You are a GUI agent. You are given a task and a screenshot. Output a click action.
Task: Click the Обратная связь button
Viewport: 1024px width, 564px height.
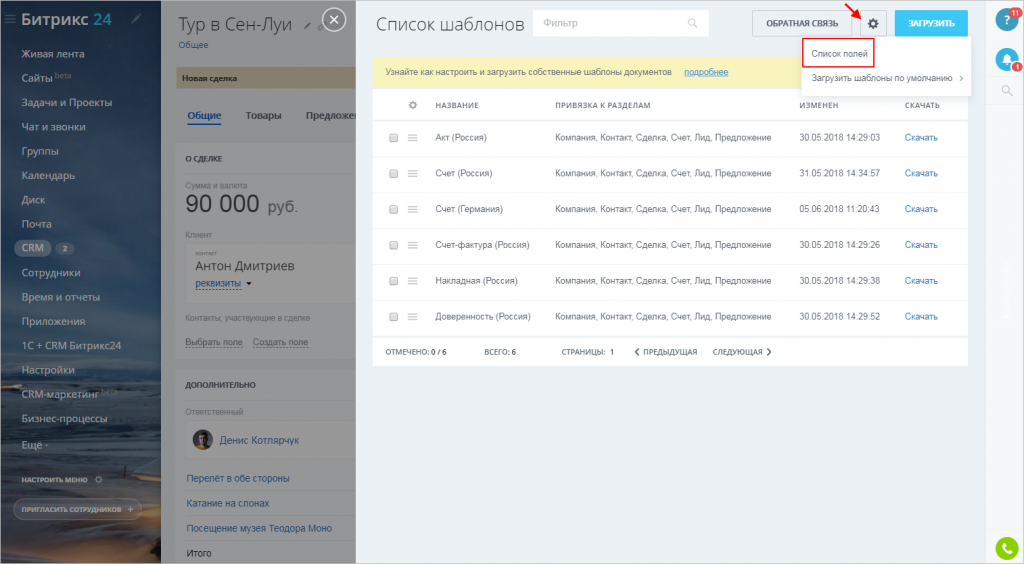point(802,24)
